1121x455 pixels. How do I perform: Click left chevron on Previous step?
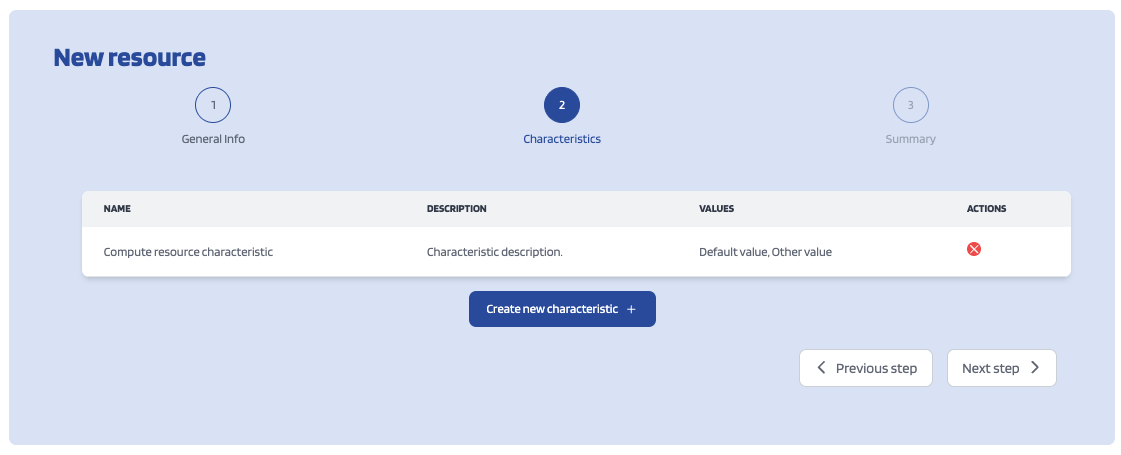point(822,368)
